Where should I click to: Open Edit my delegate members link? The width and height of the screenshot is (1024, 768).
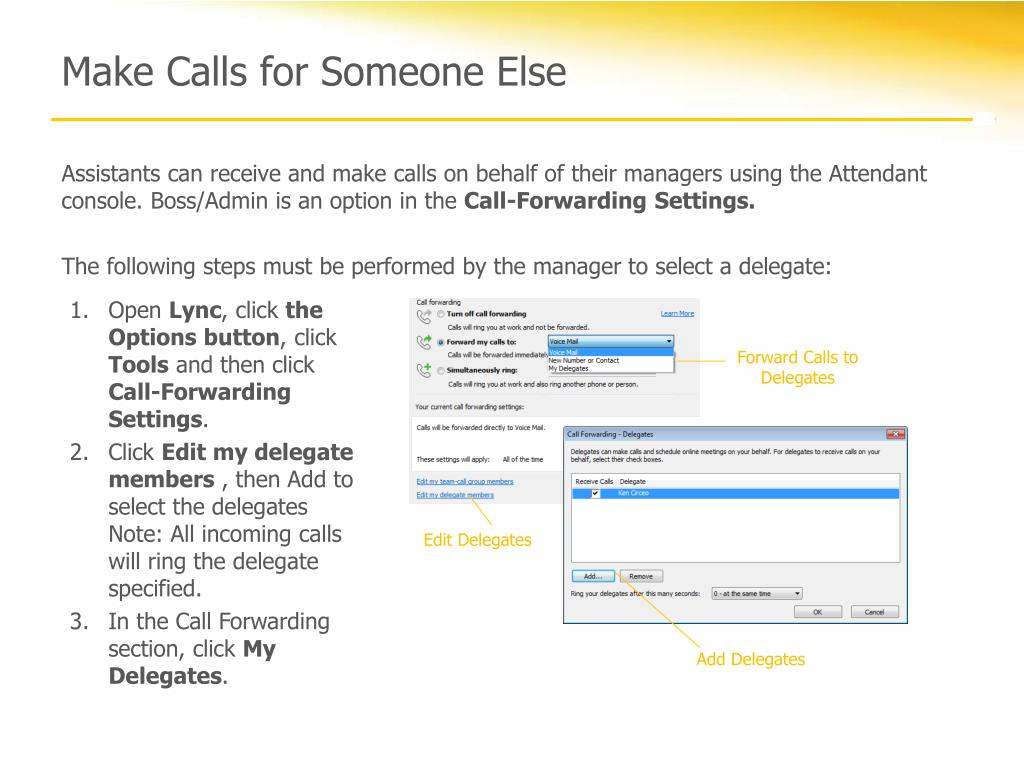455,495
